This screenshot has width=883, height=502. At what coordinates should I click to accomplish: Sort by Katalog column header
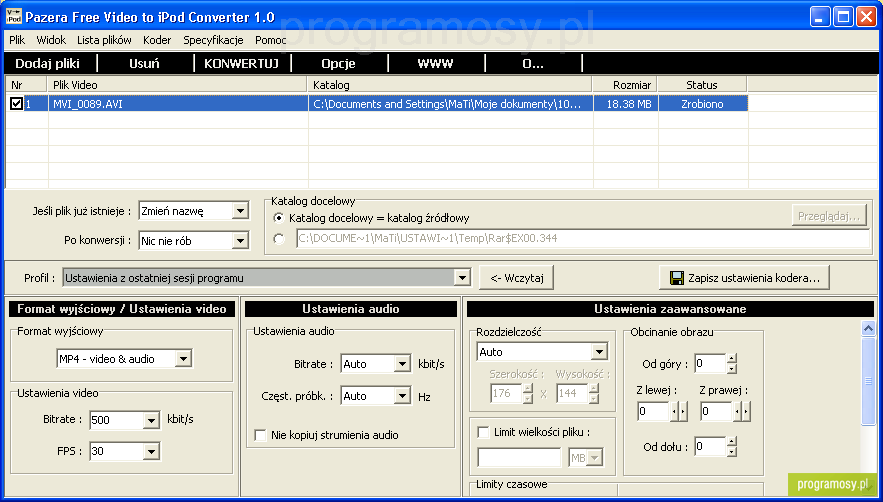point(450,85)
